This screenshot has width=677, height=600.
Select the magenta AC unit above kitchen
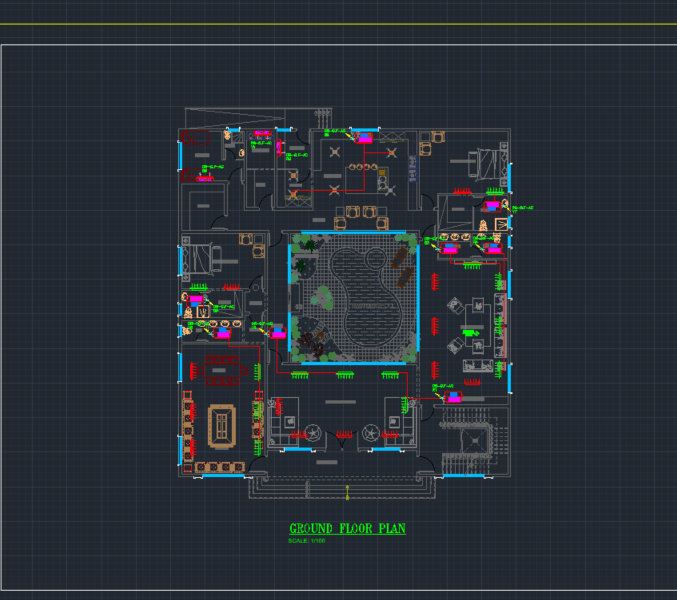(365, 139)
